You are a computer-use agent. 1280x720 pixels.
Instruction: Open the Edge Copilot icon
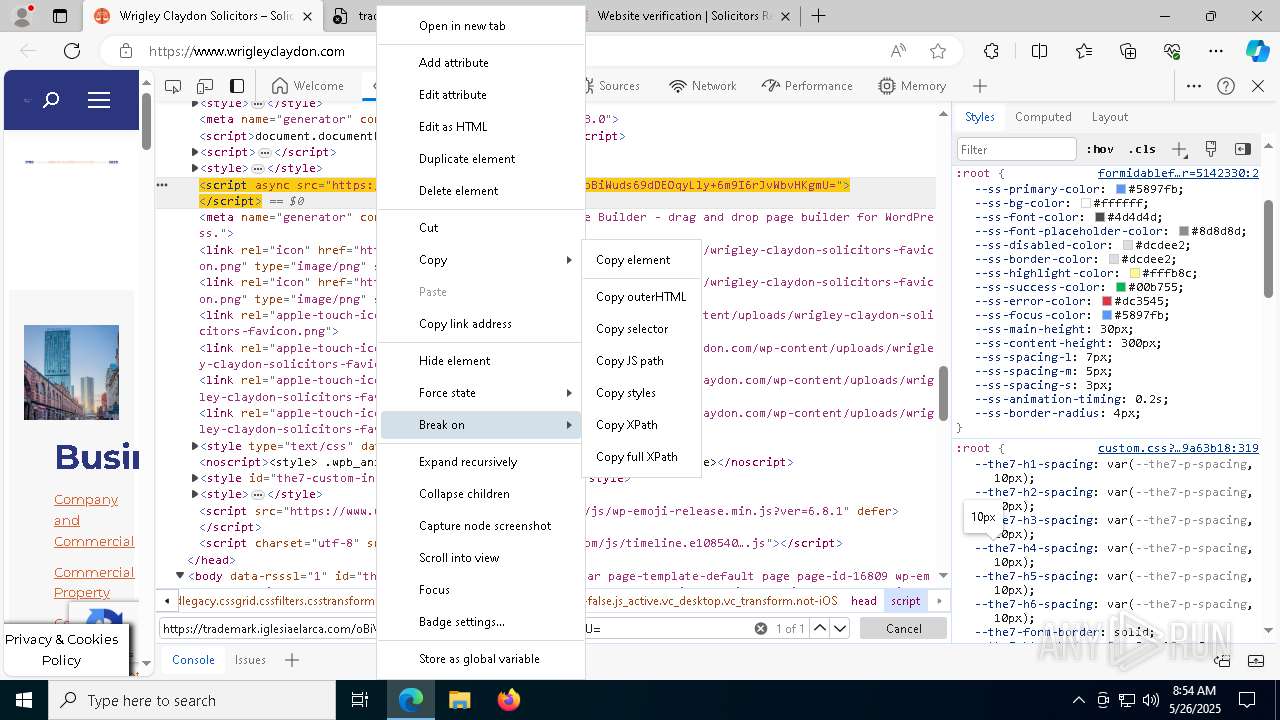1258,51
